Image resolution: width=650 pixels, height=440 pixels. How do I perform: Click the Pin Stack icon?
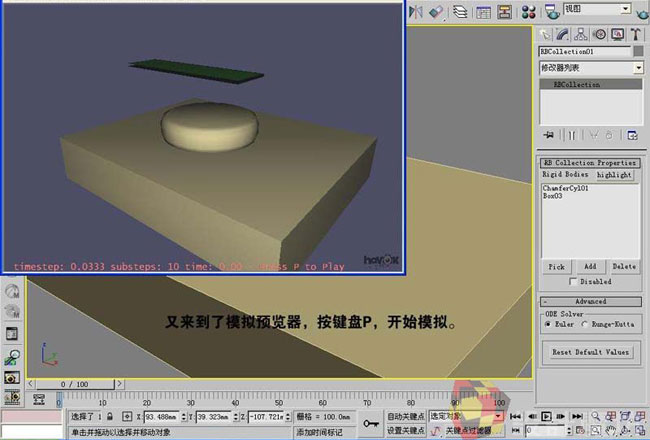pyautogui.click(x=548, y=134)
